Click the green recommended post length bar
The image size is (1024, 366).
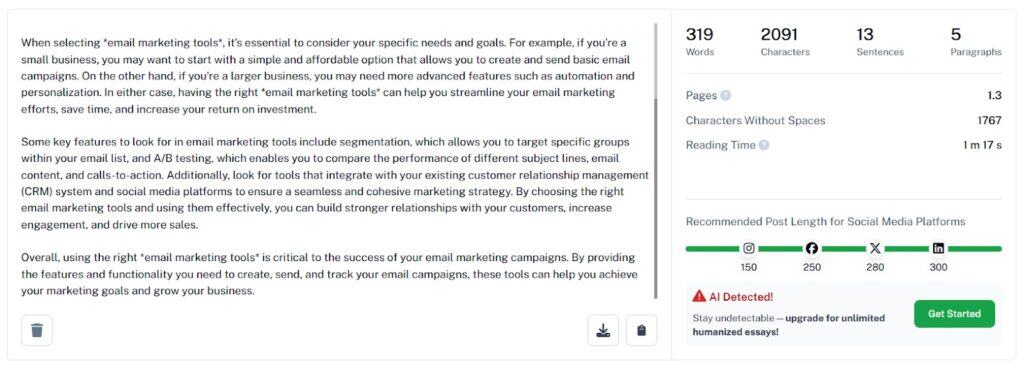pos(843,249)
